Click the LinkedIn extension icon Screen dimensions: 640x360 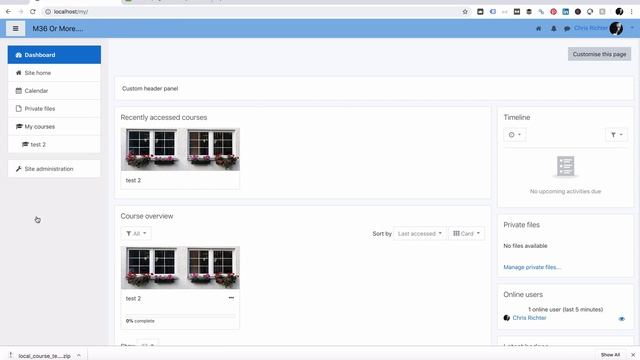(x=565, y=11)
